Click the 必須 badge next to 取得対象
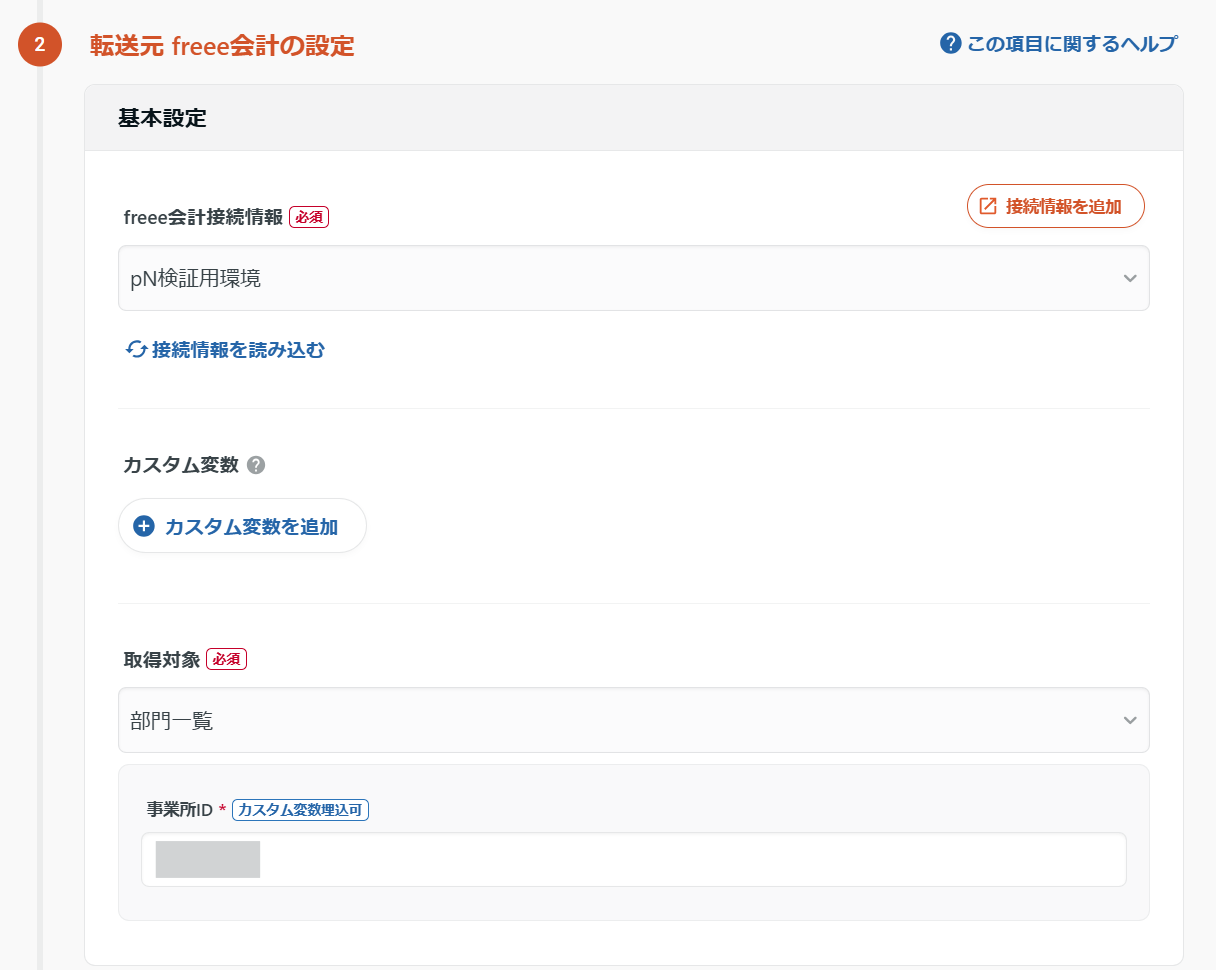 226,659
